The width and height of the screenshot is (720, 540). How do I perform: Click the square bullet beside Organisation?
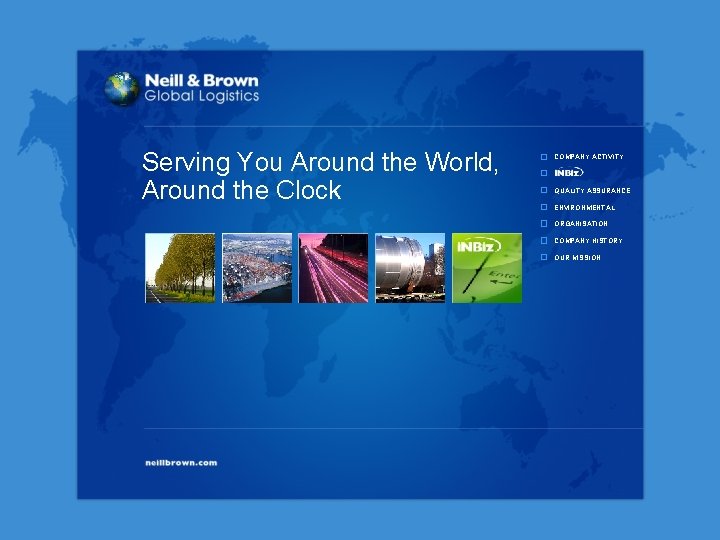tap(544, 224)
